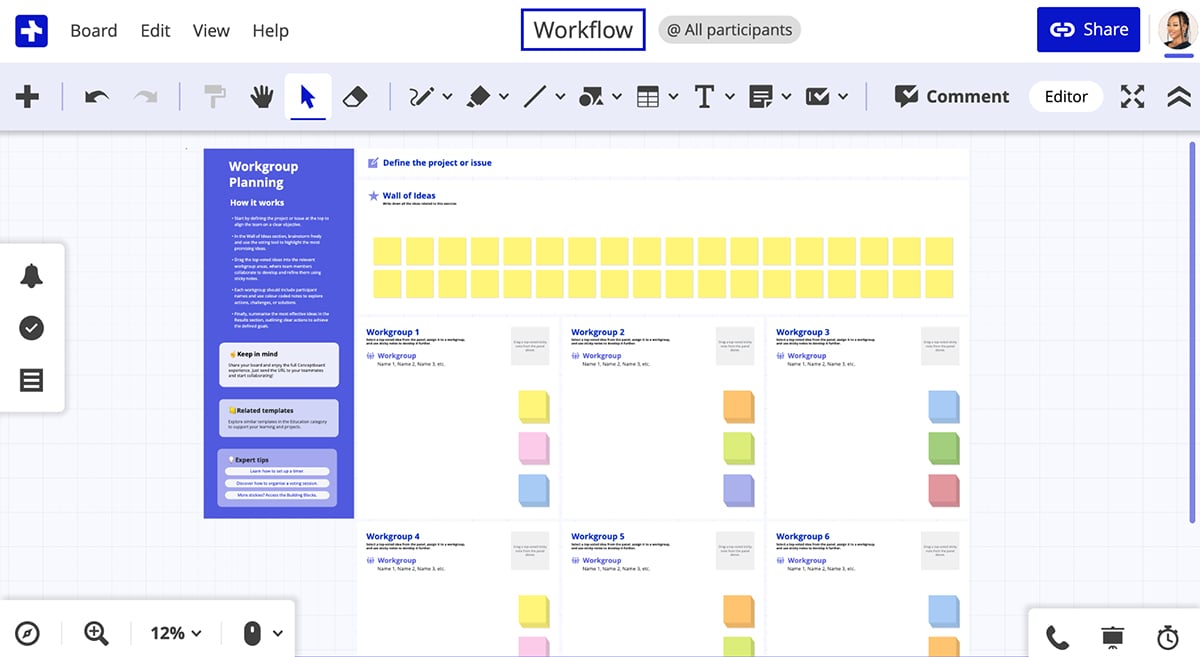Undo the last action
This screenshot has height=657, width=1200.
pos(96,96)
